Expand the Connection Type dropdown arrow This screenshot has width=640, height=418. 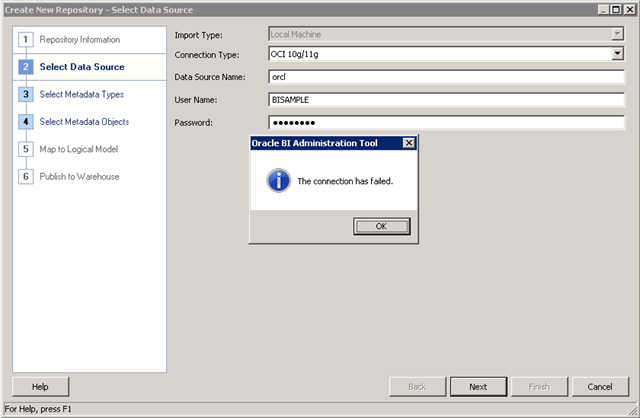pos(618,54)
